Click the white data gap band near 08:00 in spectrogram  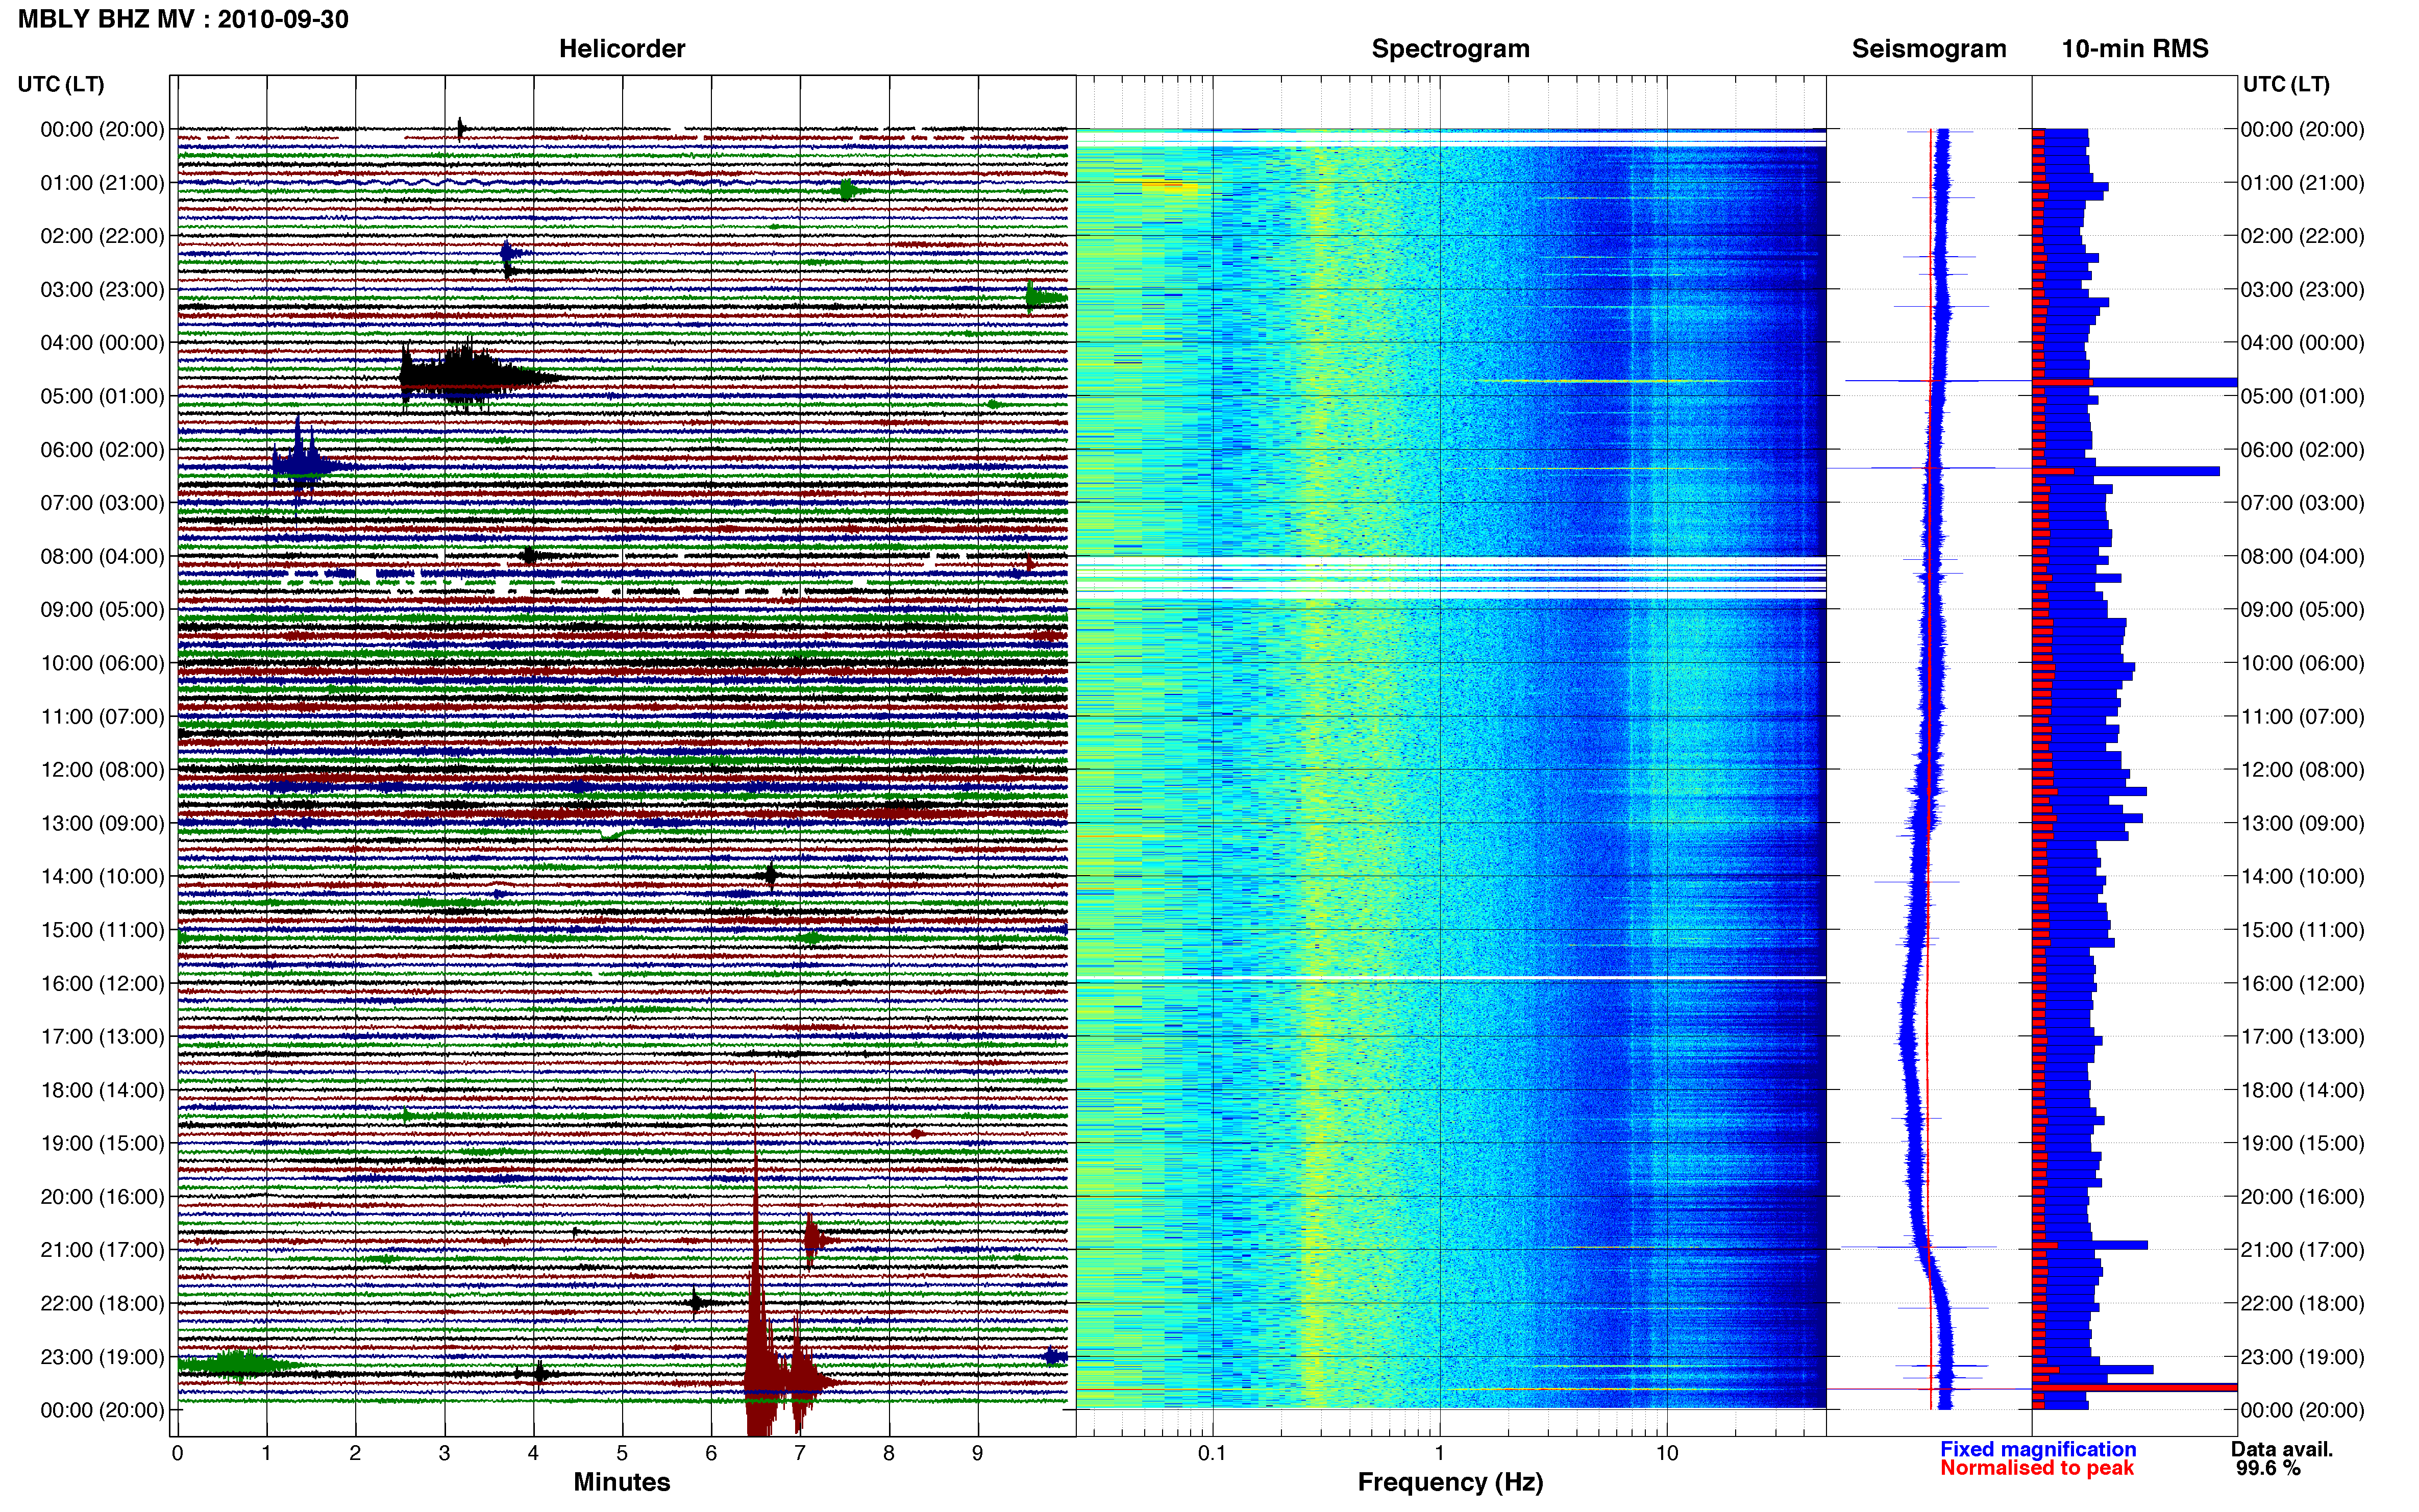(x=1450, y=578)
